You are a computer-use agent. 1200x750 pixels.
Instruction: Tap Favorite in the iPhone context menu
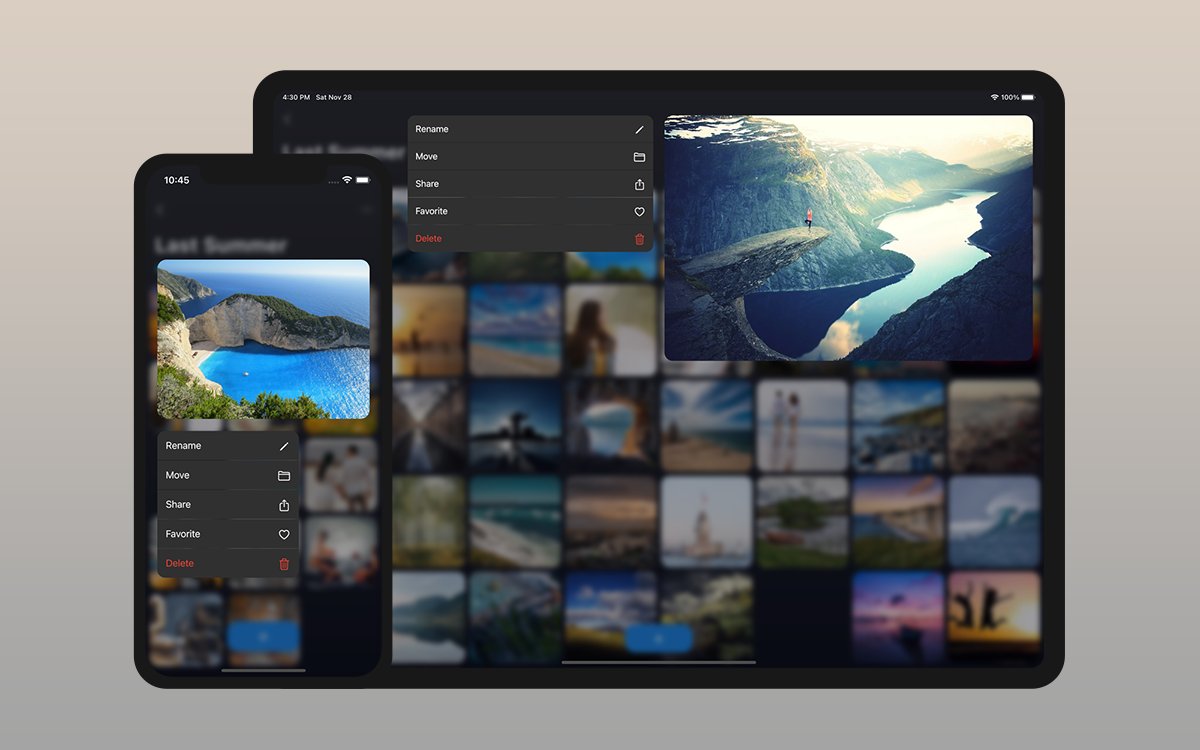coord(228,534)
